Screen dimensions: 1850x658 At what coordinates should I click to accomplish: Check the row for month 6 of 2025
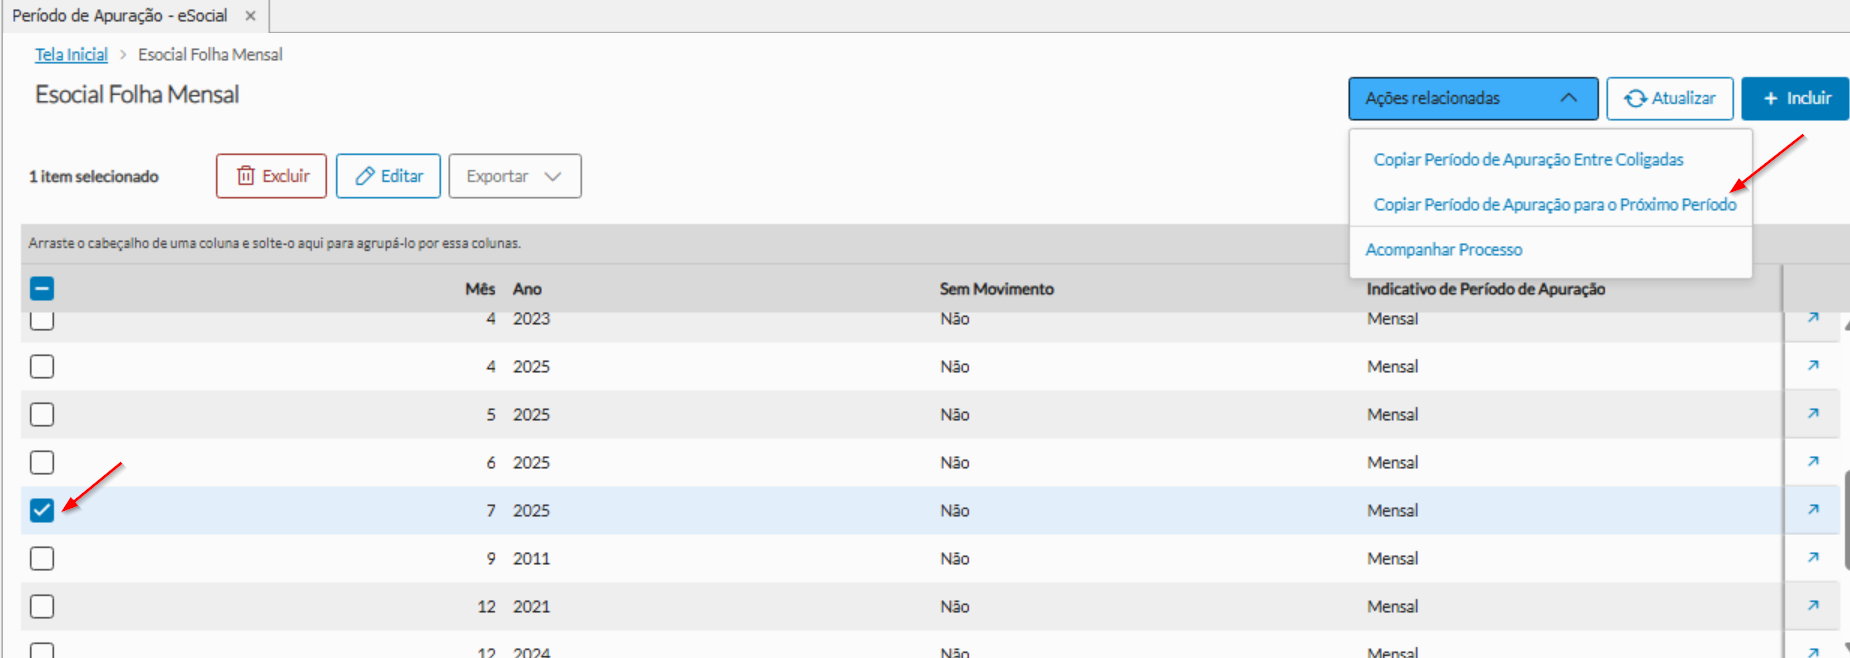(42, 462)
